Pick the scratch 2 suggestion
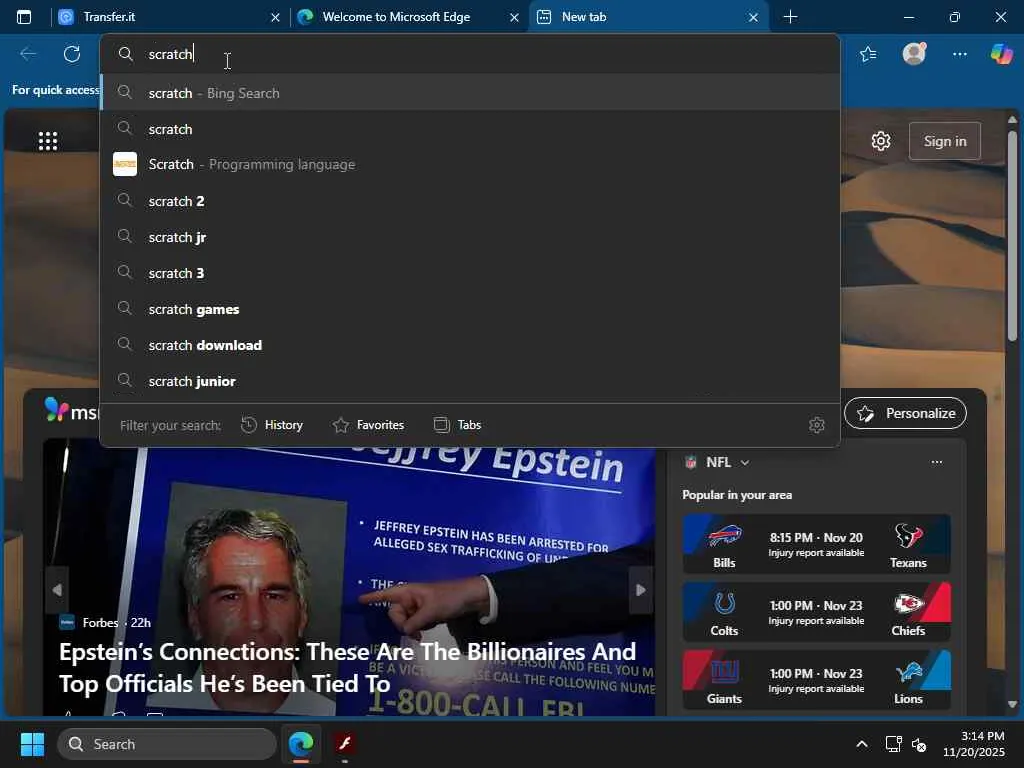1024x768 pixels. [470, 201]
